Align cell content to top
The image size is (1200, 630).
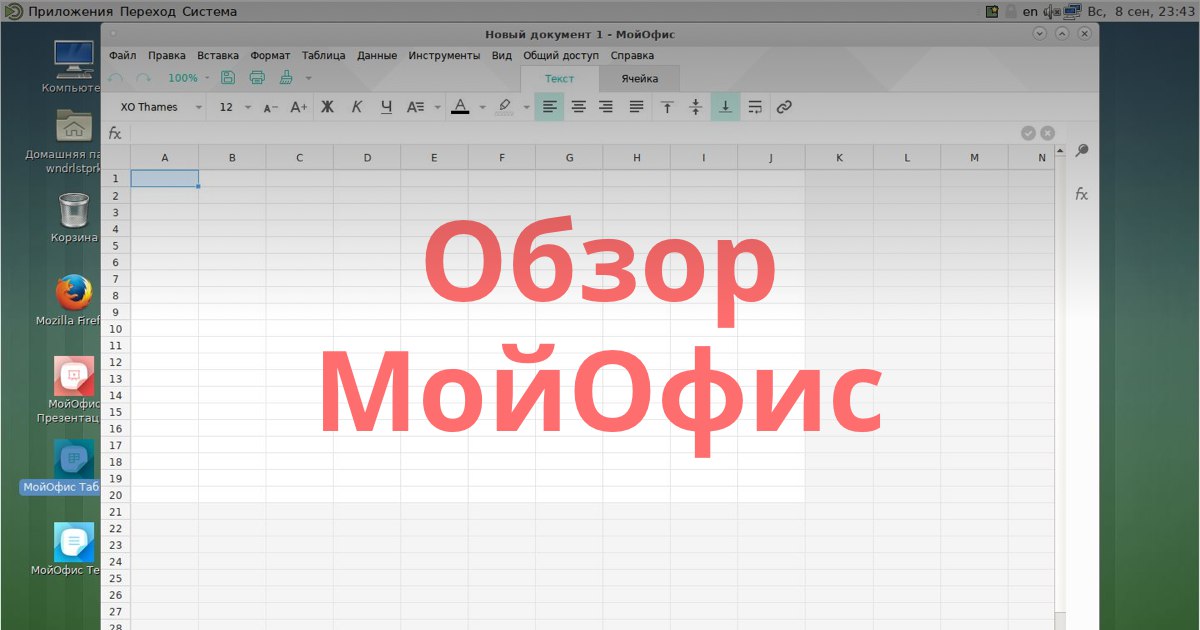pos(667,107)
